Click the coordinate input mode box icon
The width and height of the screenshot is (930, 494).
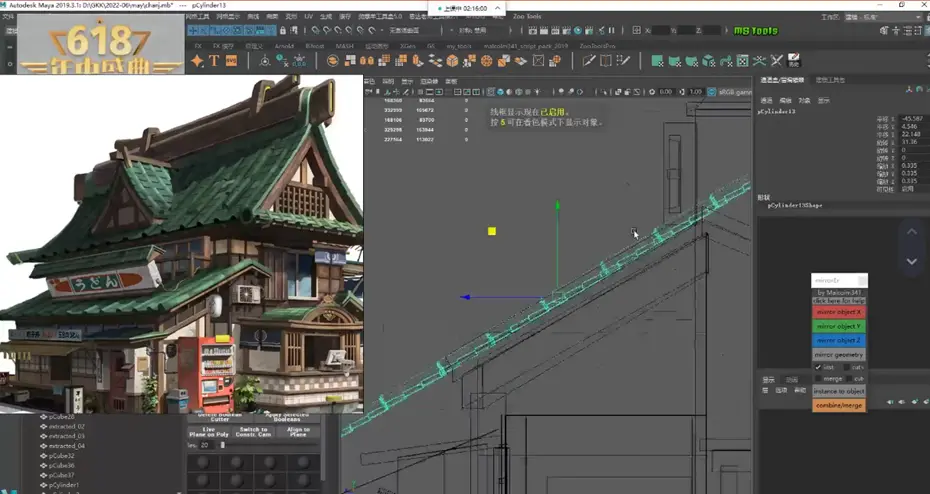[x=636, y=30]
